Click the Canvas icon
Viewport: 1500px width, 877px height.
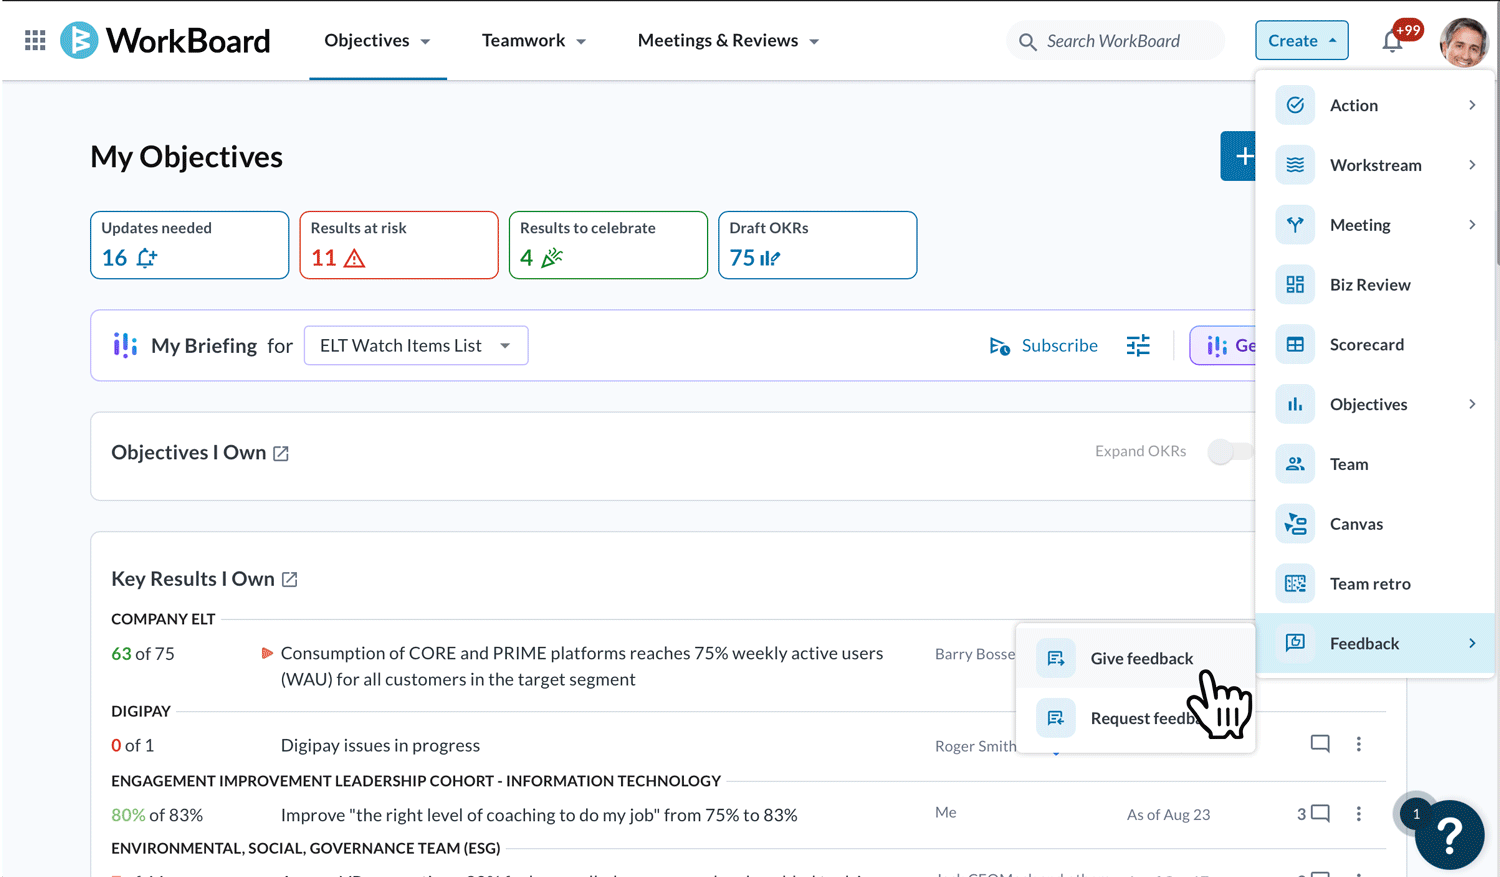[1295, 524]
